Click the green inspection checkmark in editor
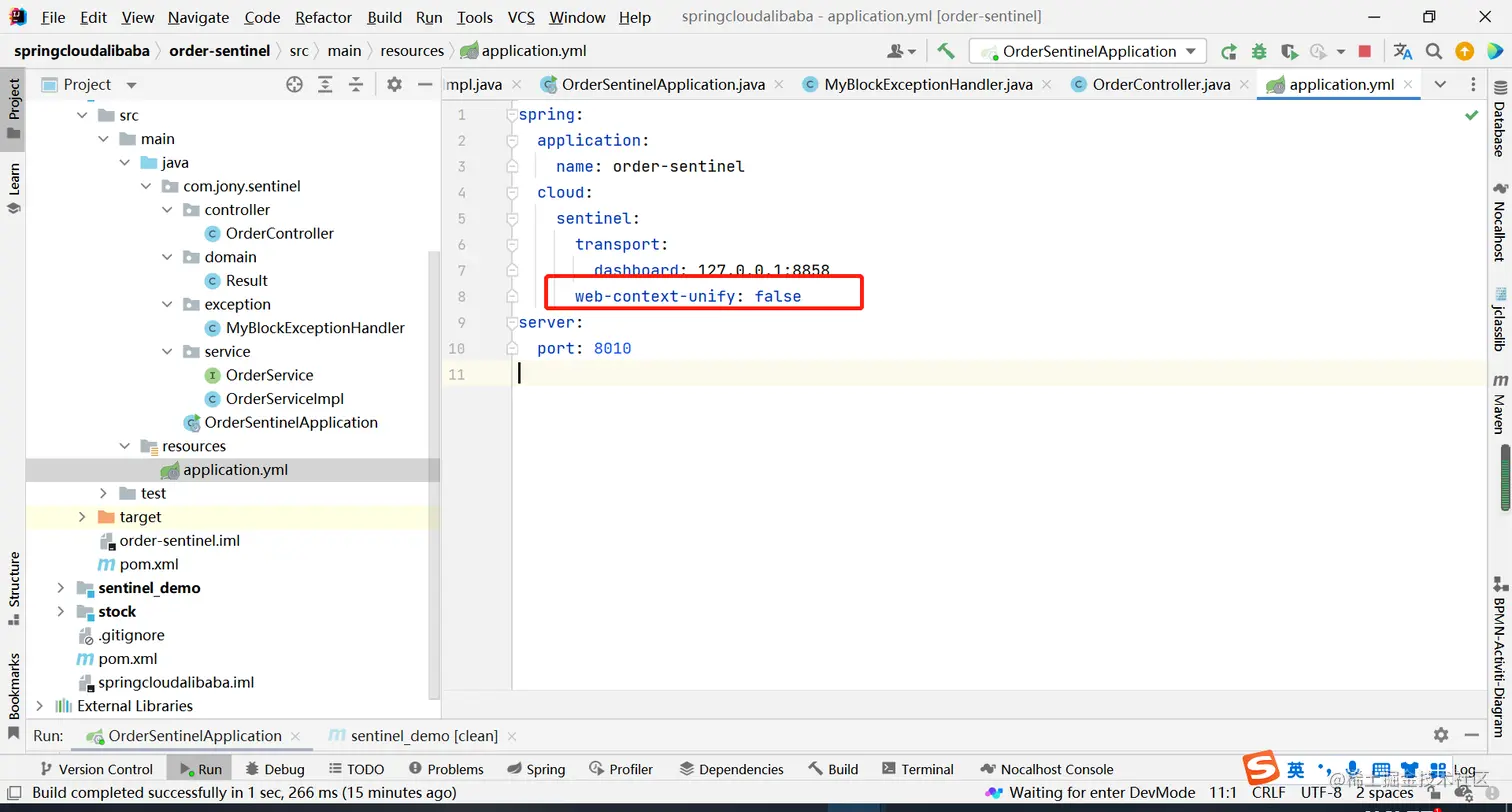1512x812 pixels. (x=1471, y=116)
